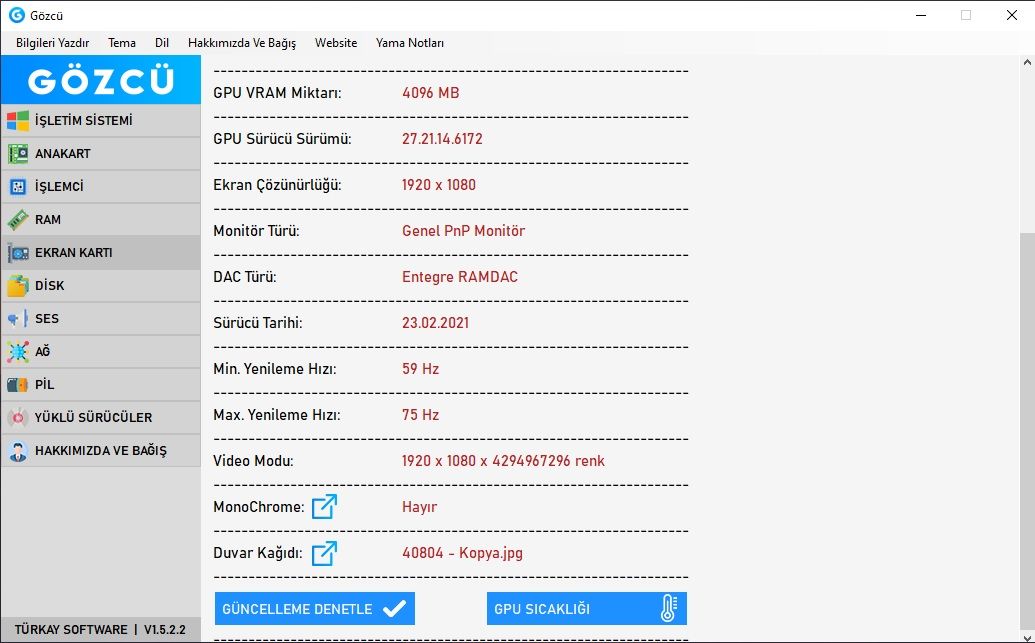Click the MonoChrome value Hayır
Screen dimensions: 1035x643
420,507
